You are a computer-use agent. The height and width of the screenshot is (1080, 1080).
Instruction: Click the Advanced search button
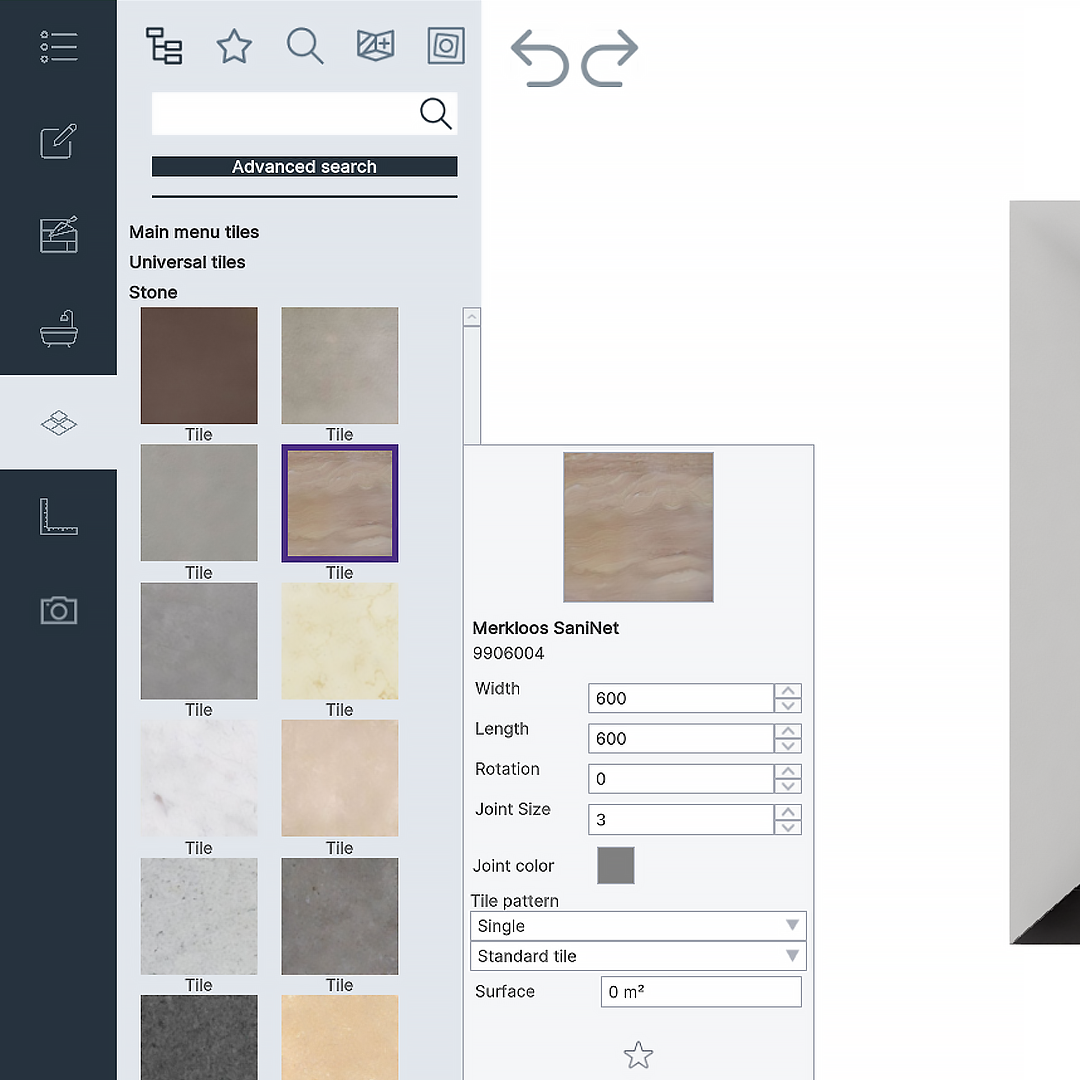click(304, 166)
